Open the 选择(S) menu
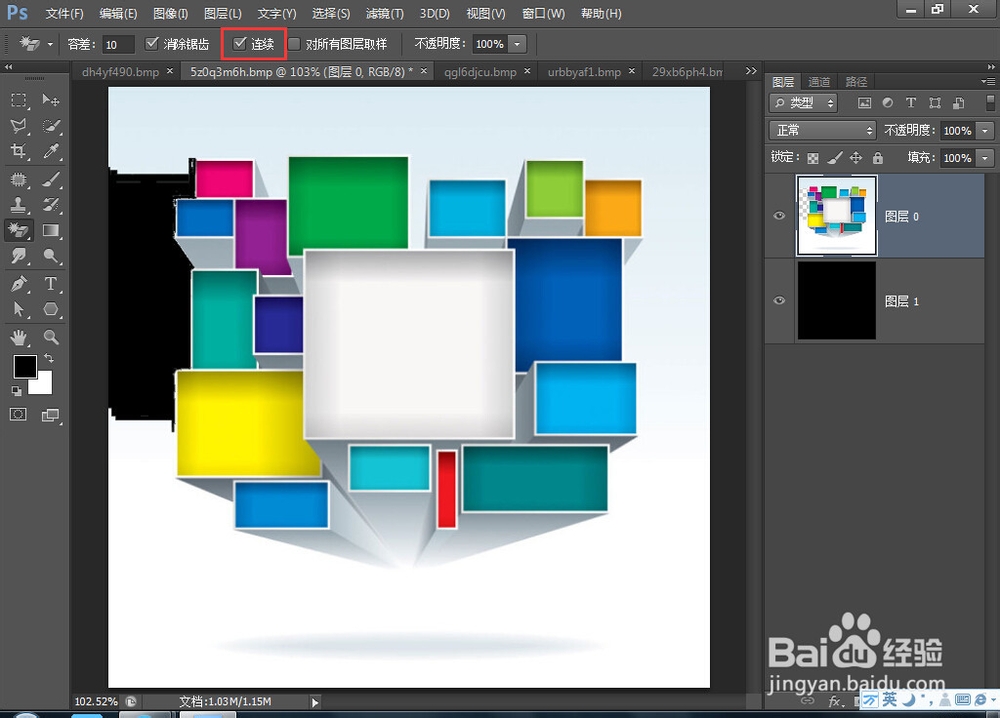This screenshot has width=1000, height=718. click(331, 13)
